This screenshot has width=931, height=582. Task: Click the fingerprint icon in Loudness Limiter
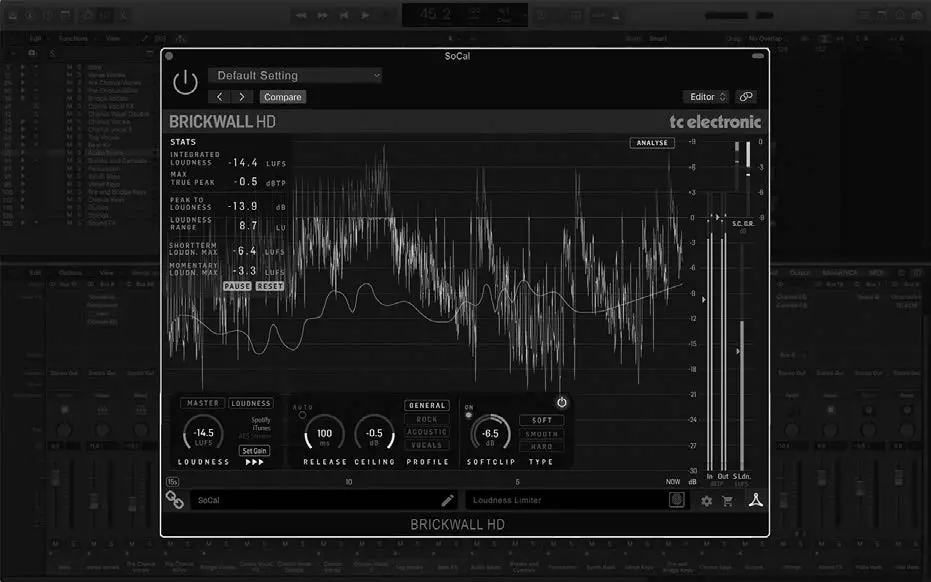pos(676,500)
